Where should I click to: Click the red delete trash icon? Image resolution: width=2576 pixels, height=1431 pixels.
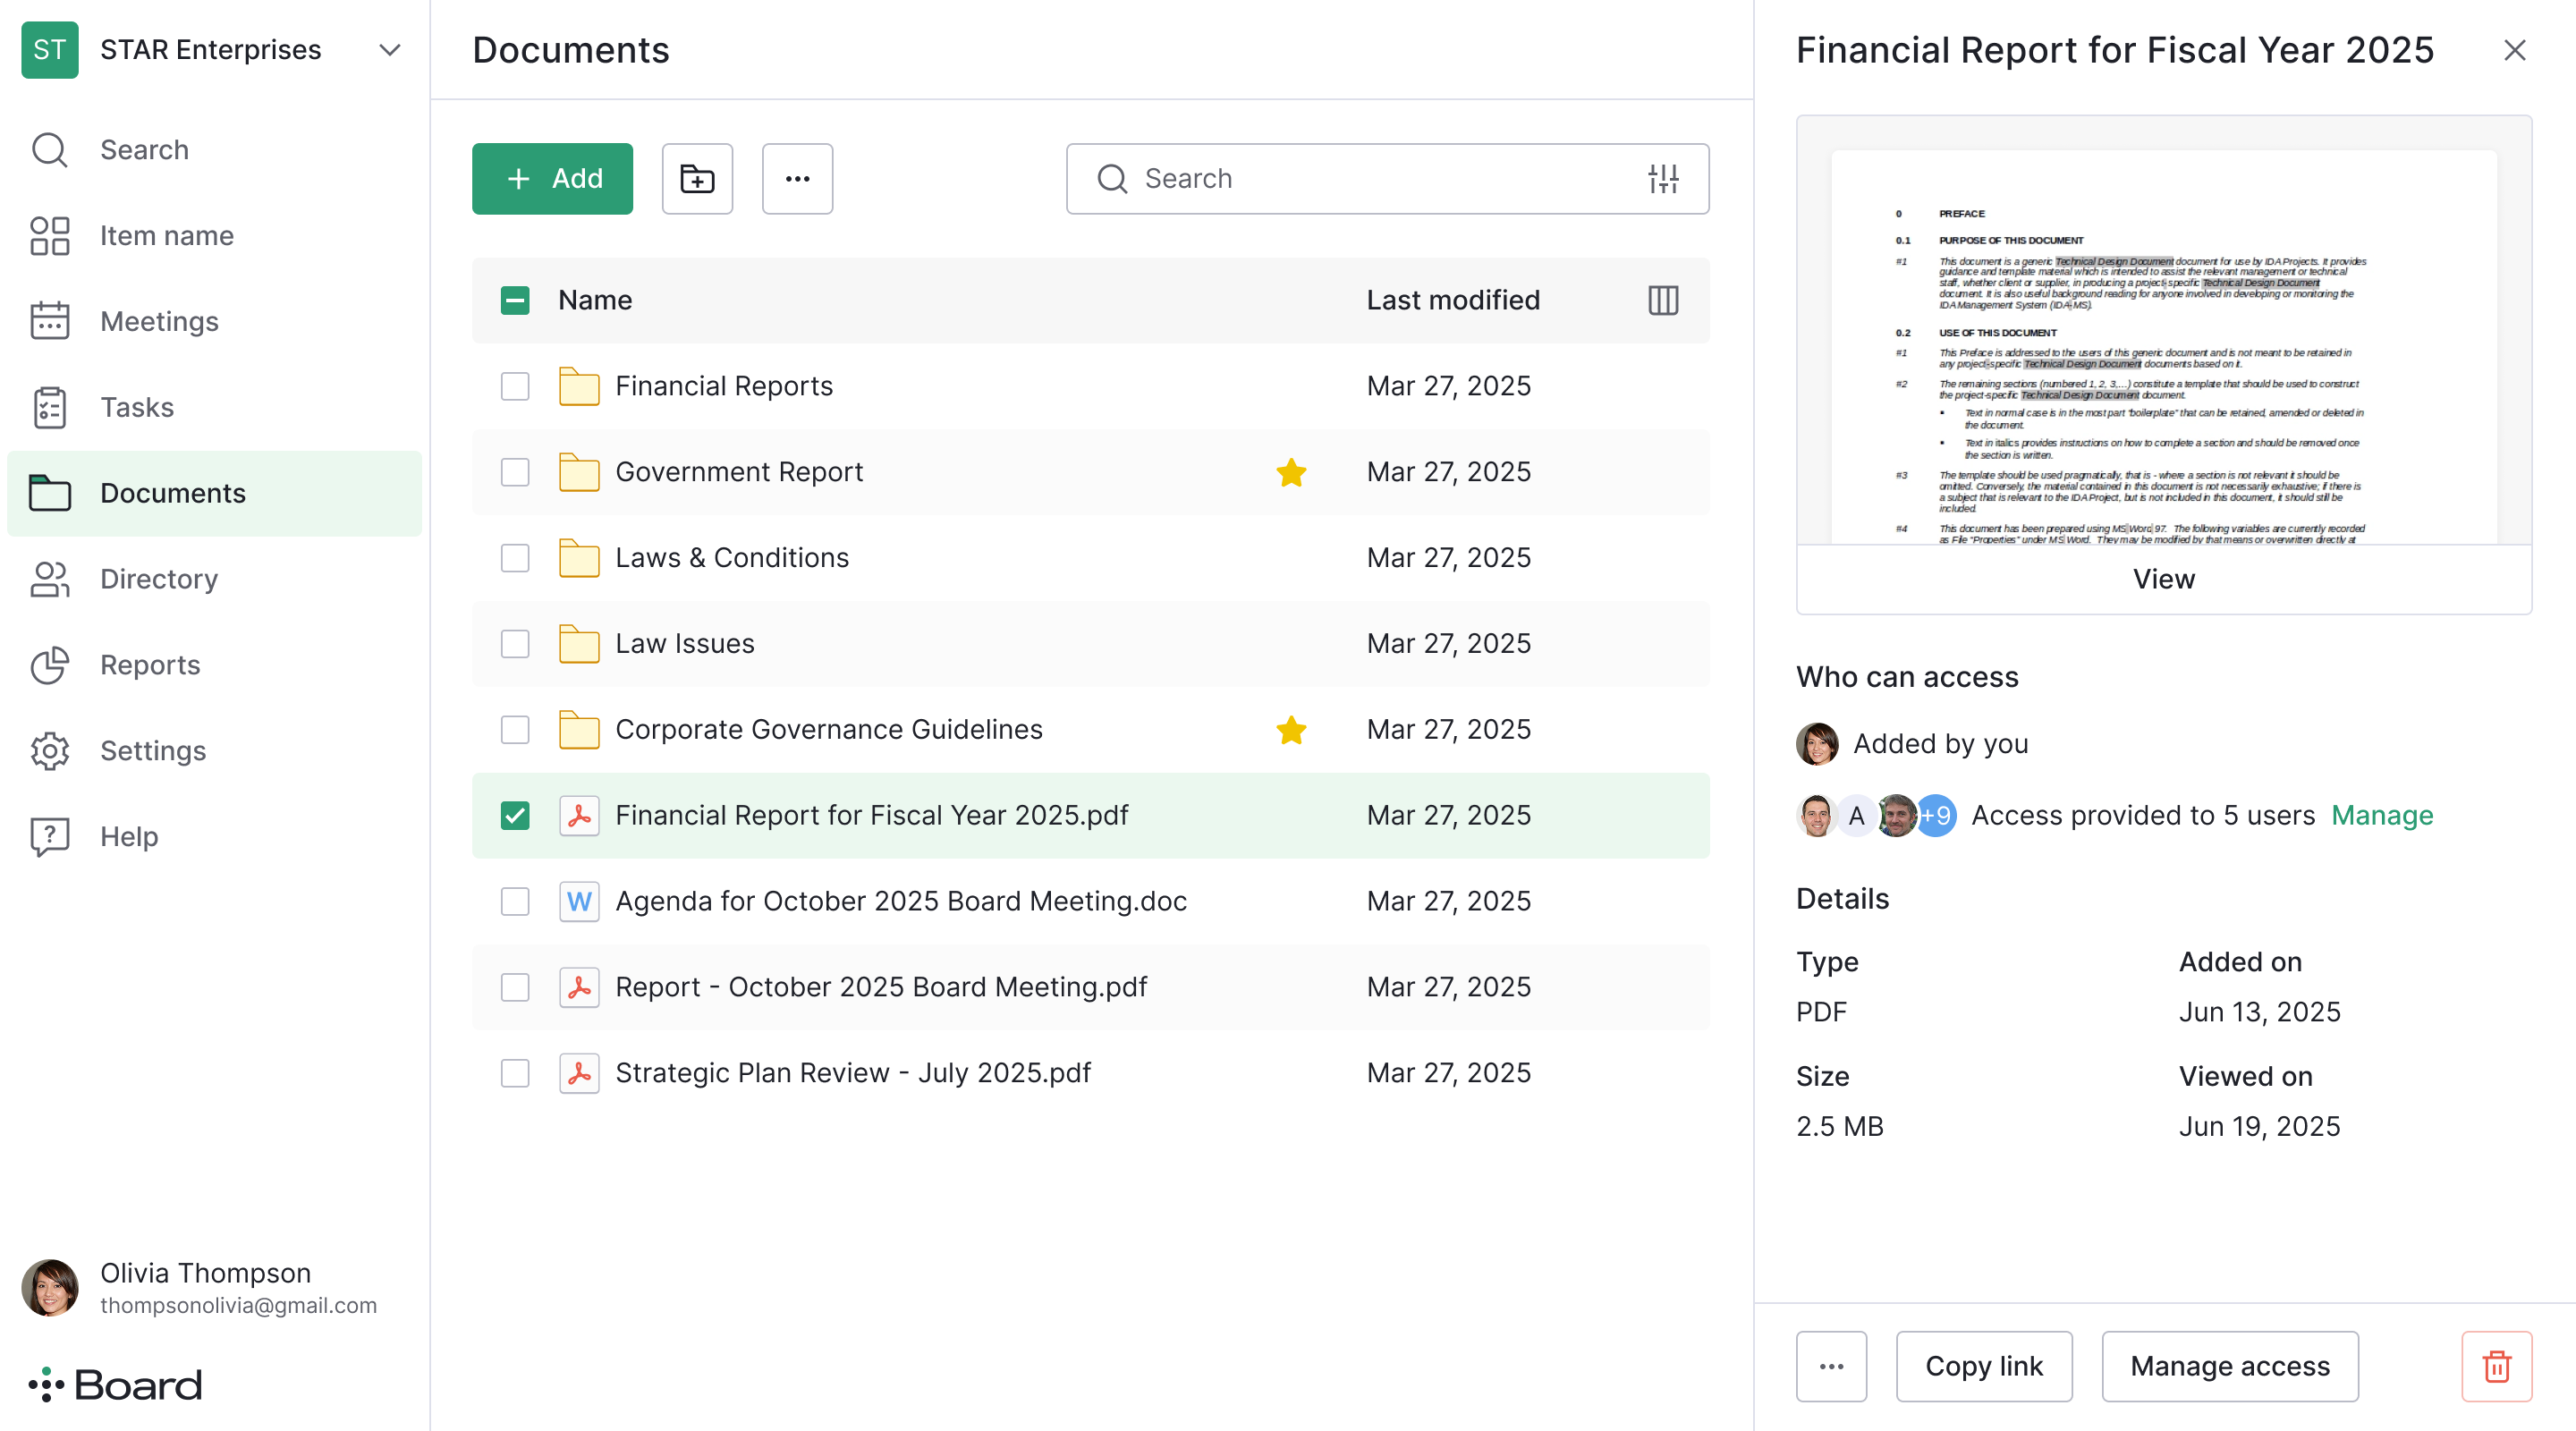click(x=2496, y=1366)
